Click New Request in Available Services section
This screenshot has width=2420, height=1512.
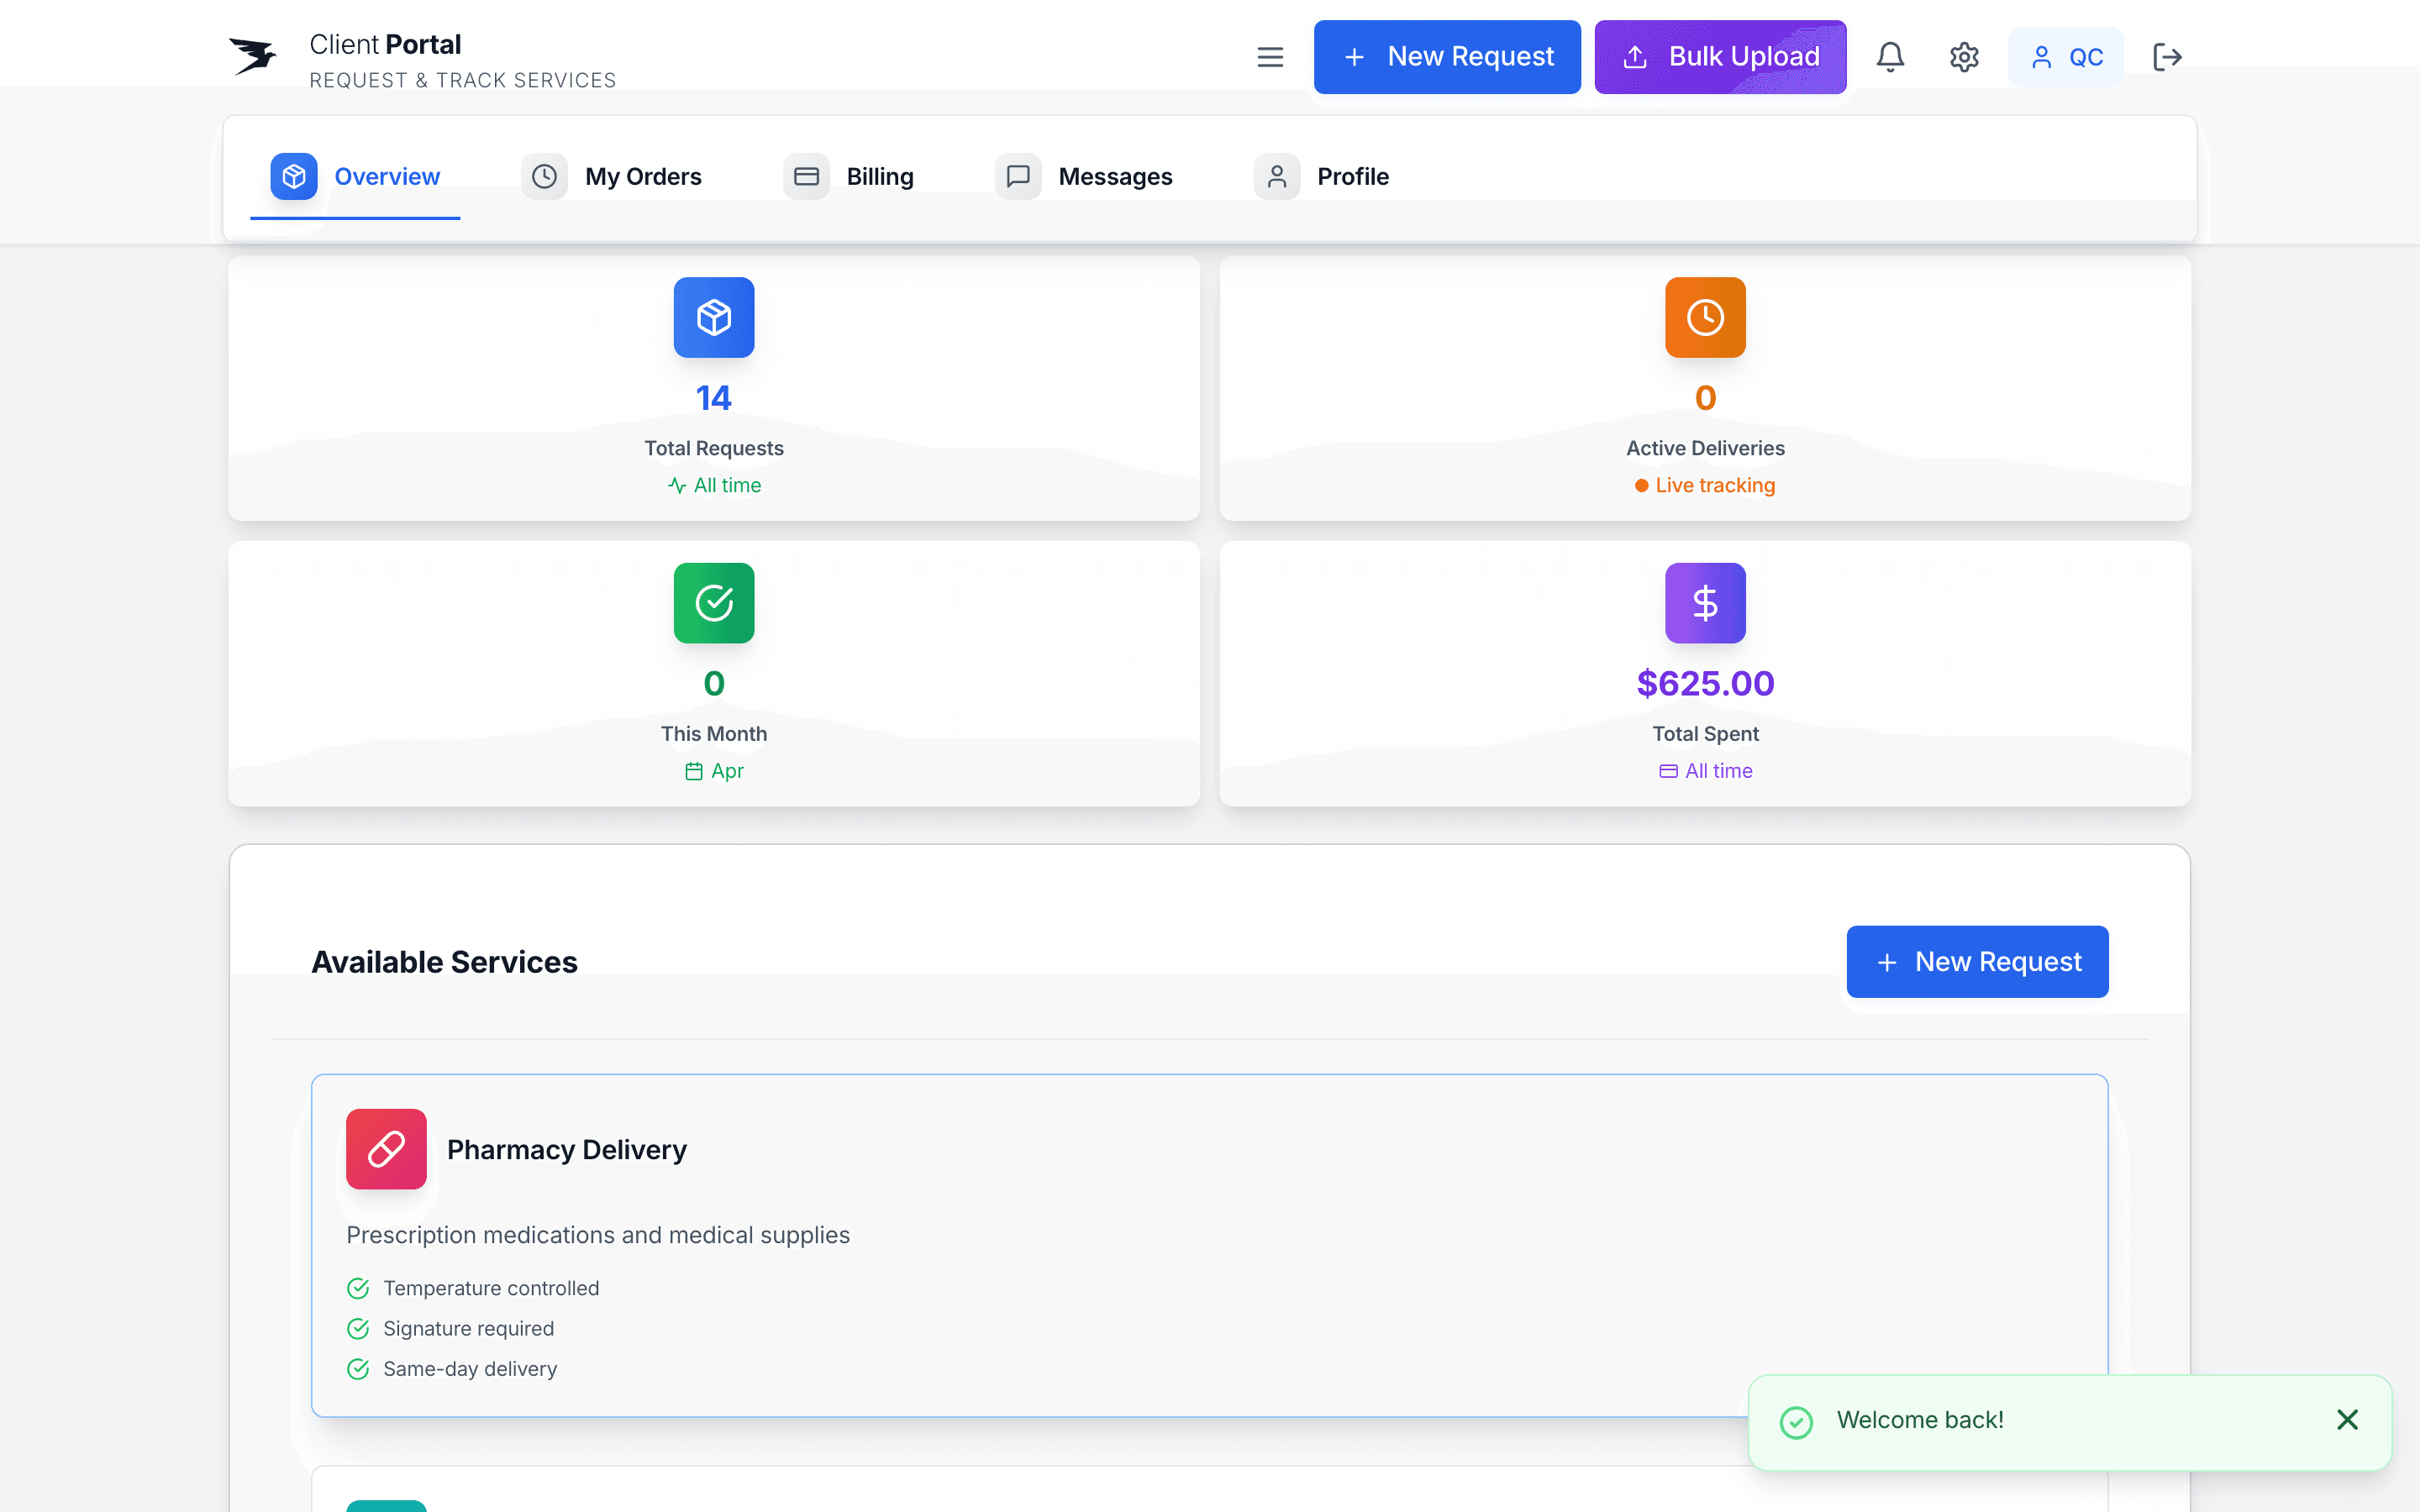[x=1977, y=961]
